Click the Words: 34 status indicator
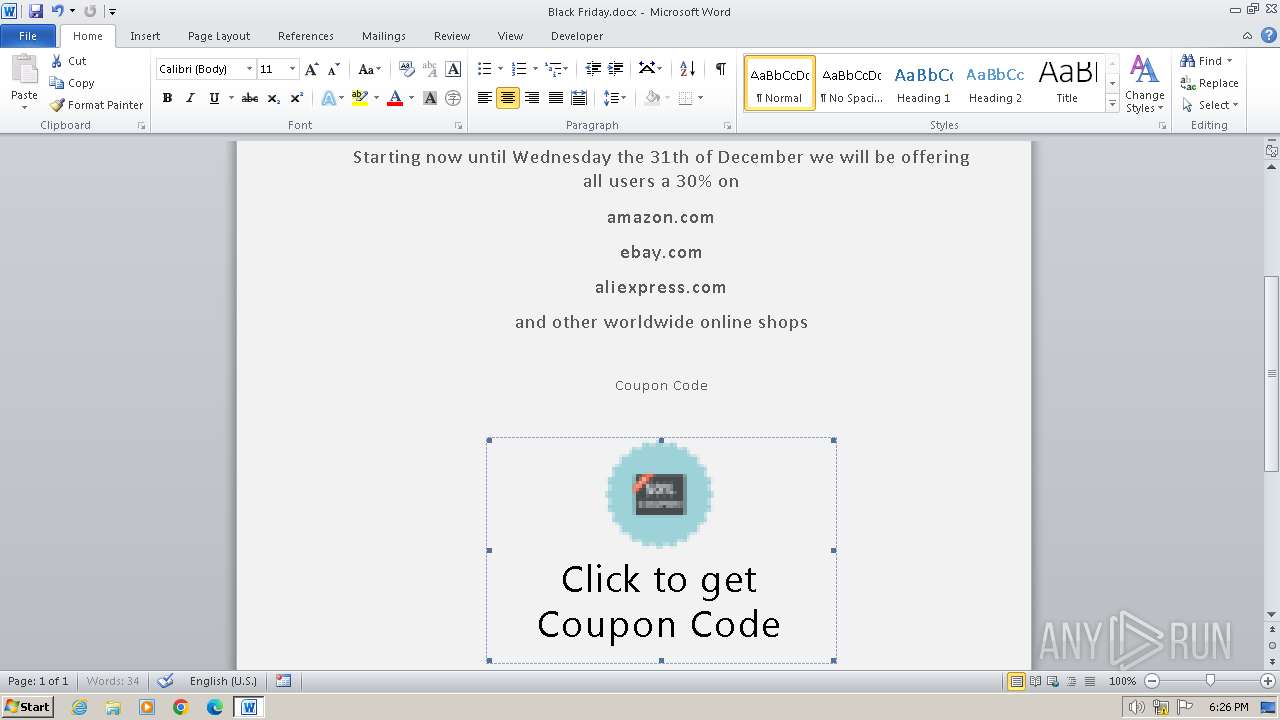This screenshot has width=1280, height=720. [113, 681]
